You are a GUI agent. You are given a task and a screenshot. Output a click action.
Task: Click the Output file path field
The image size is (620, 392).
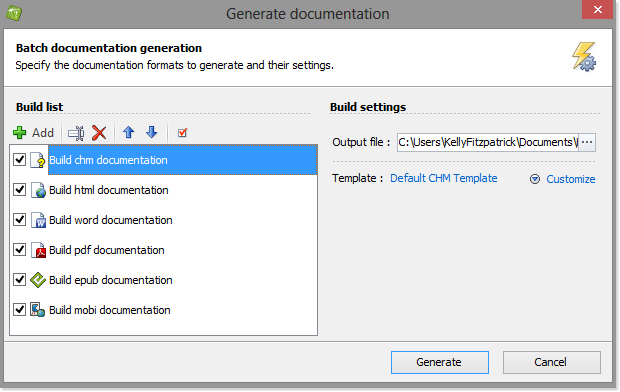coord(488,142)
